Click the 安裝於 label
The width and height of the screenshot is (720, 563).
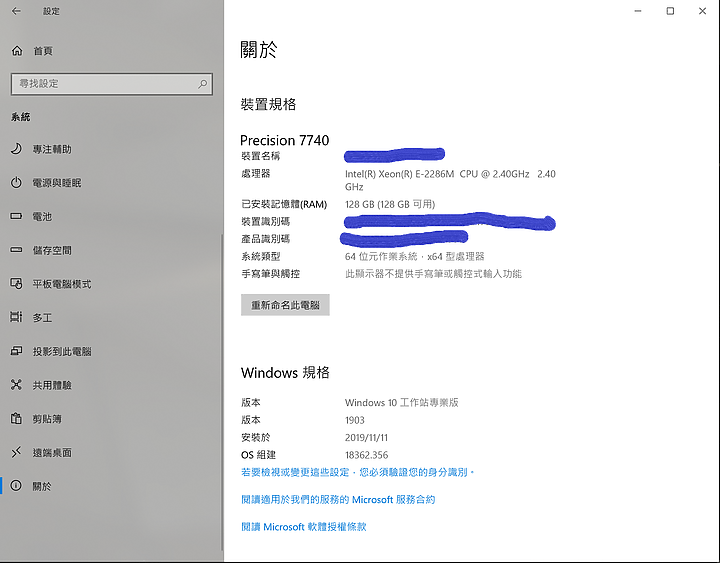(256, 437)
